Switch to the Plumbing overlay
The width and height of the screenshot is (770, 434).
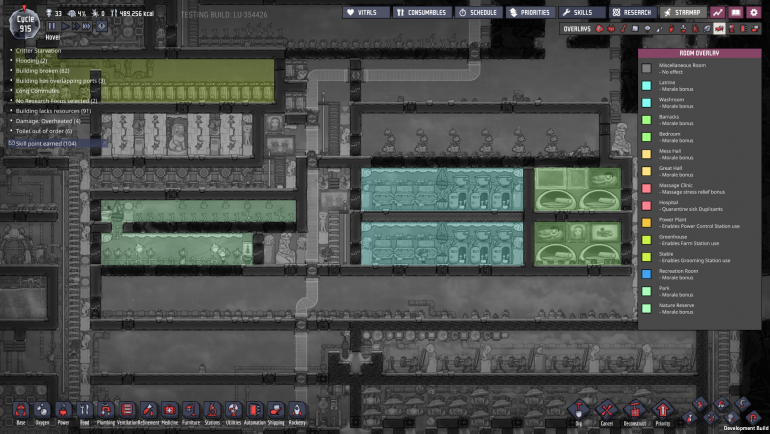(659, 28)
